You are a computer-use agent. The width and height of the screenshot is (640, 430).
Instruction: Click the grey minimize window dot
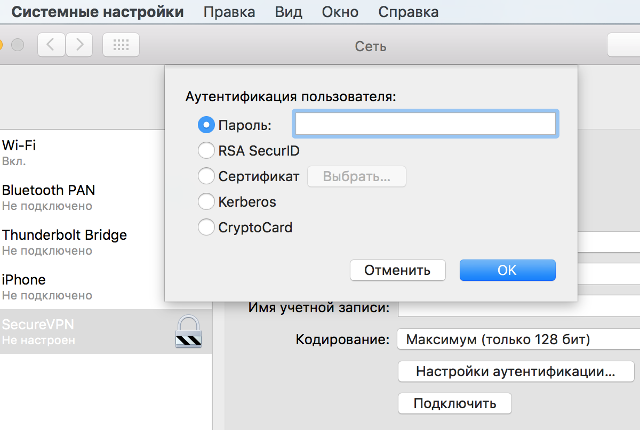(17, 44)
